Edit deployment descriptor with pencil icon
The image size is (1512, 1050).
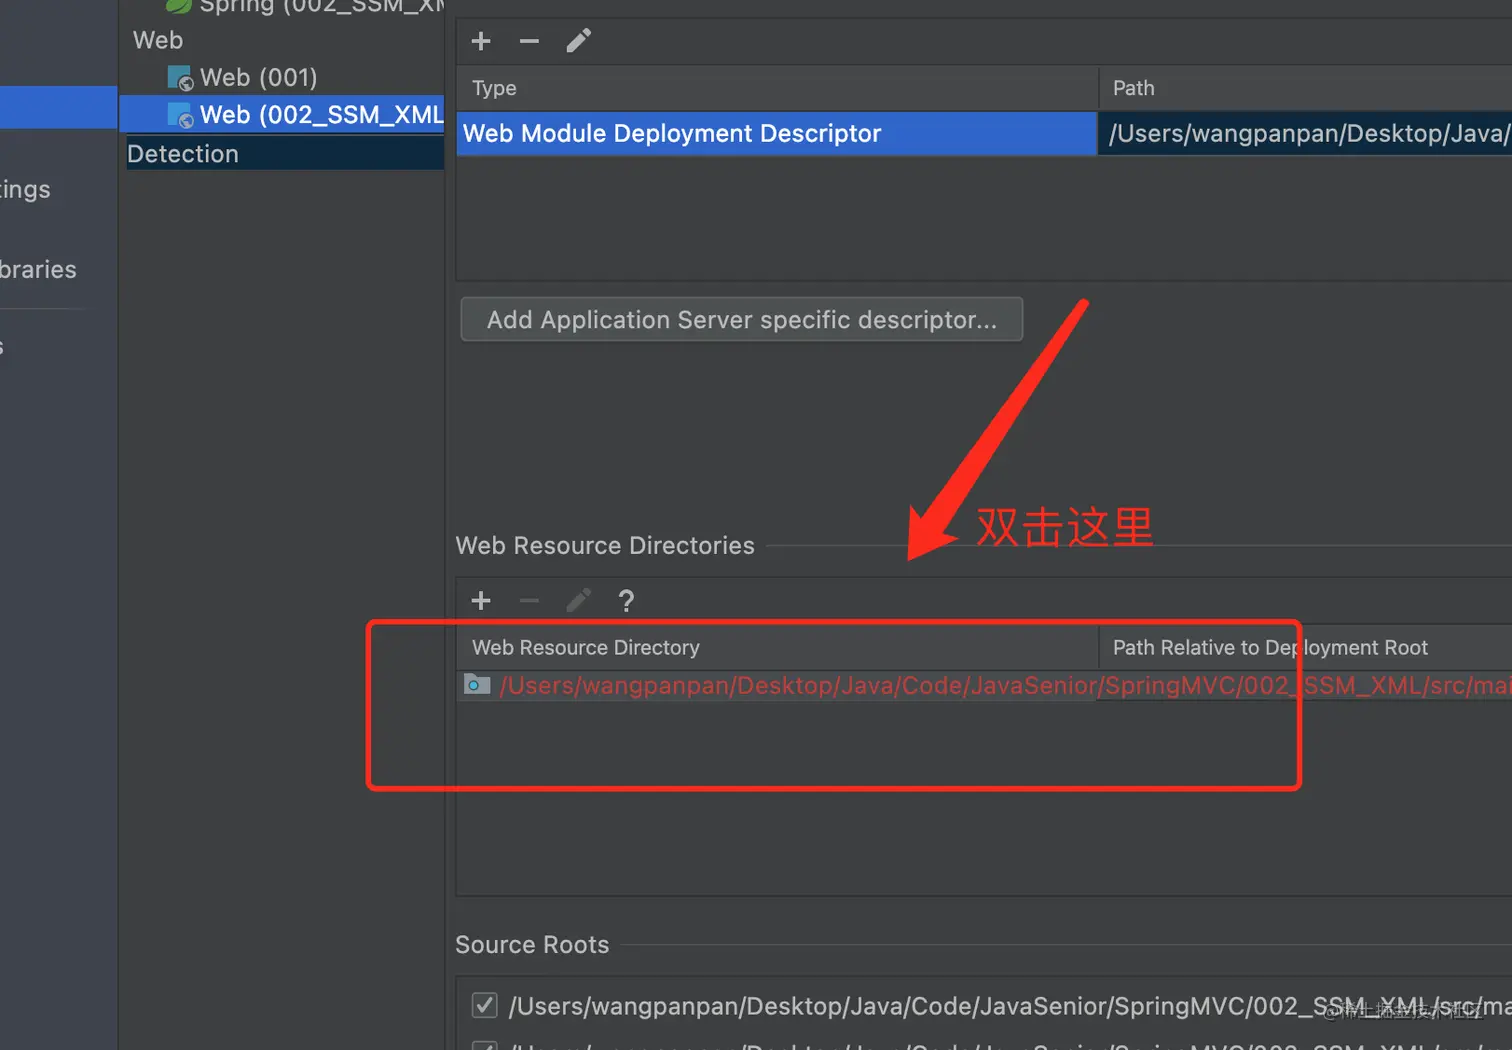pos(578,41)
